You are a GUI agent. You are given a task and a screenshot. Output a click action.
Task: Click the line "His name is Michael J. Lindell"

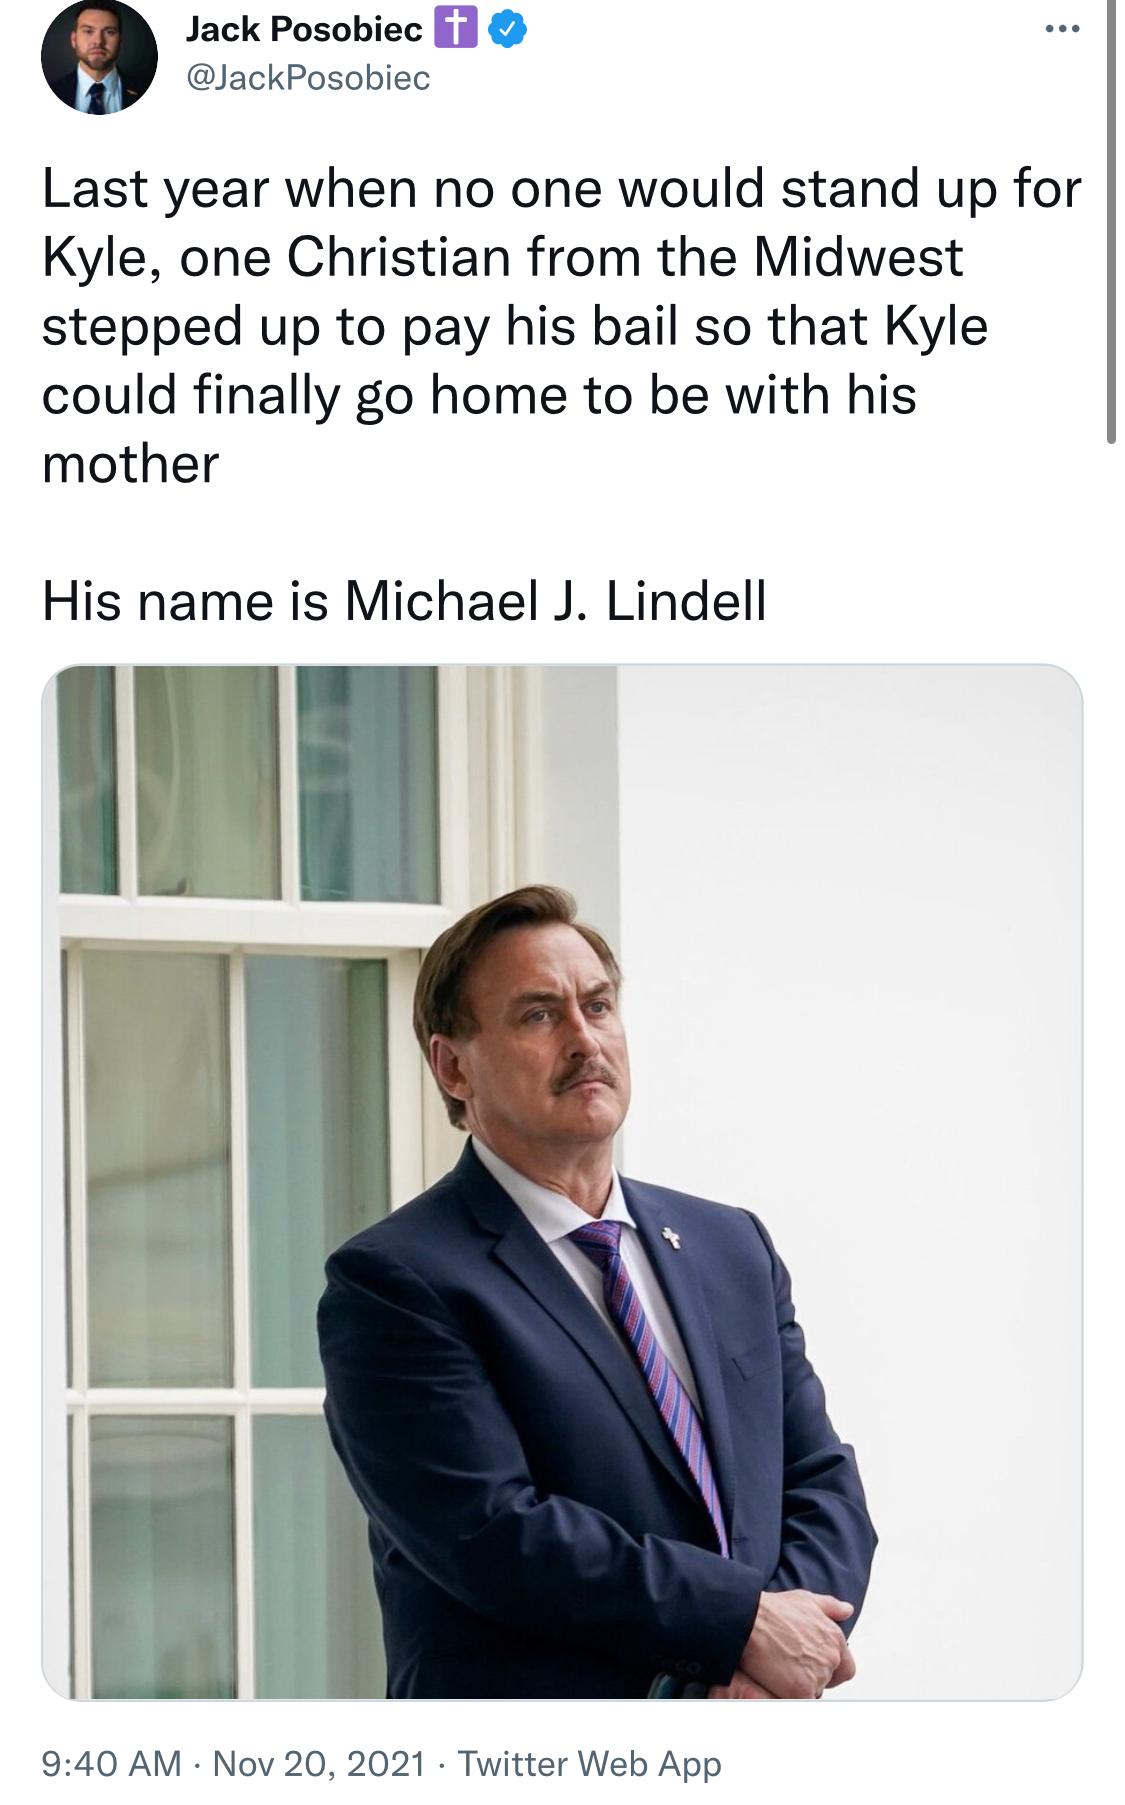(x=404, y=601)
